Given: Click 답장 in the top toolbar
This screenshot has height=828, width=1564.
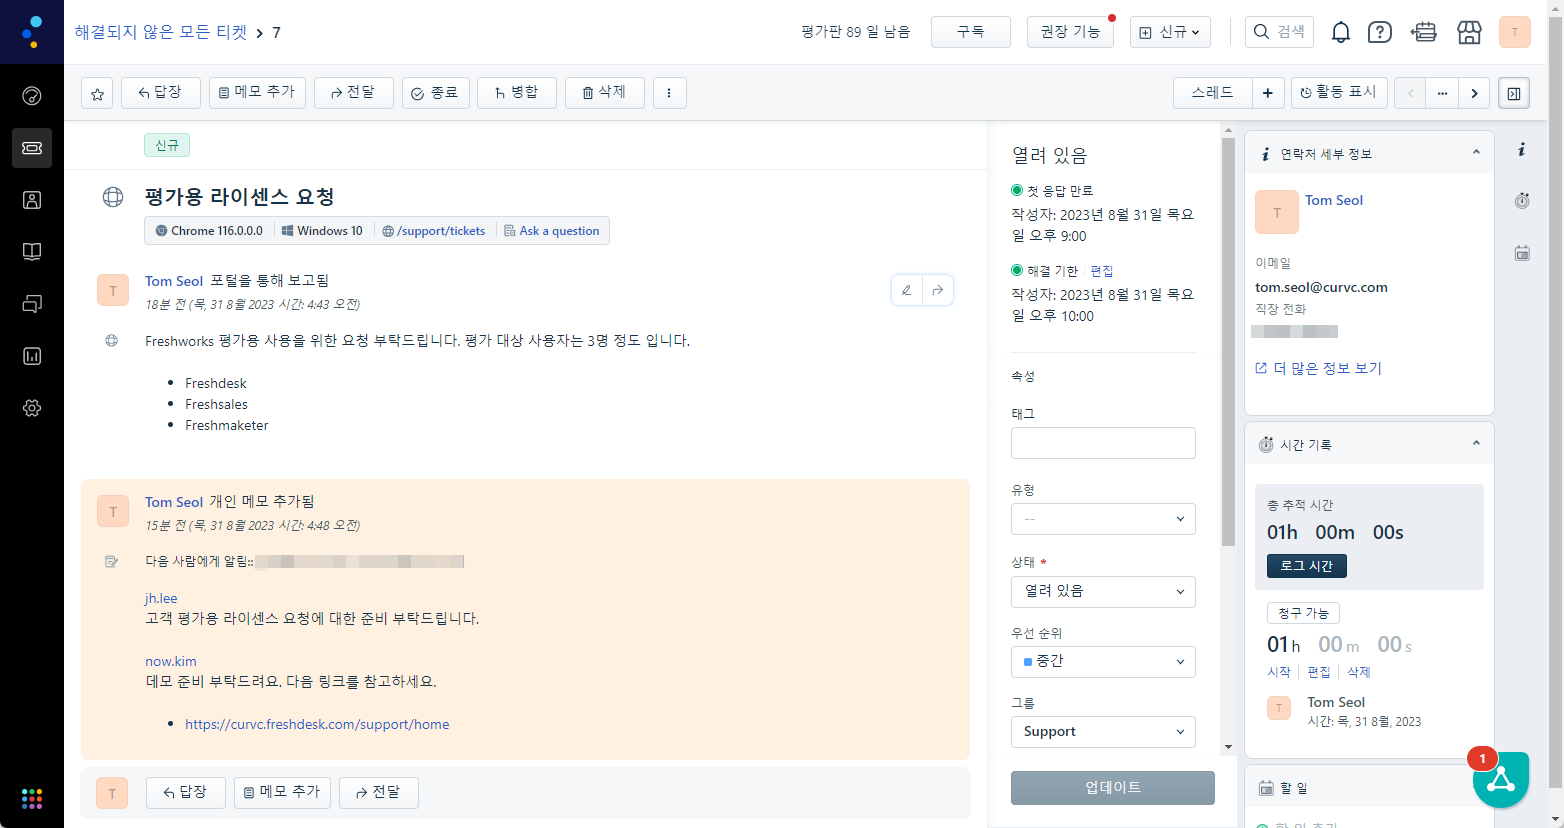Looking at the screenshot, I should point(161,93).
